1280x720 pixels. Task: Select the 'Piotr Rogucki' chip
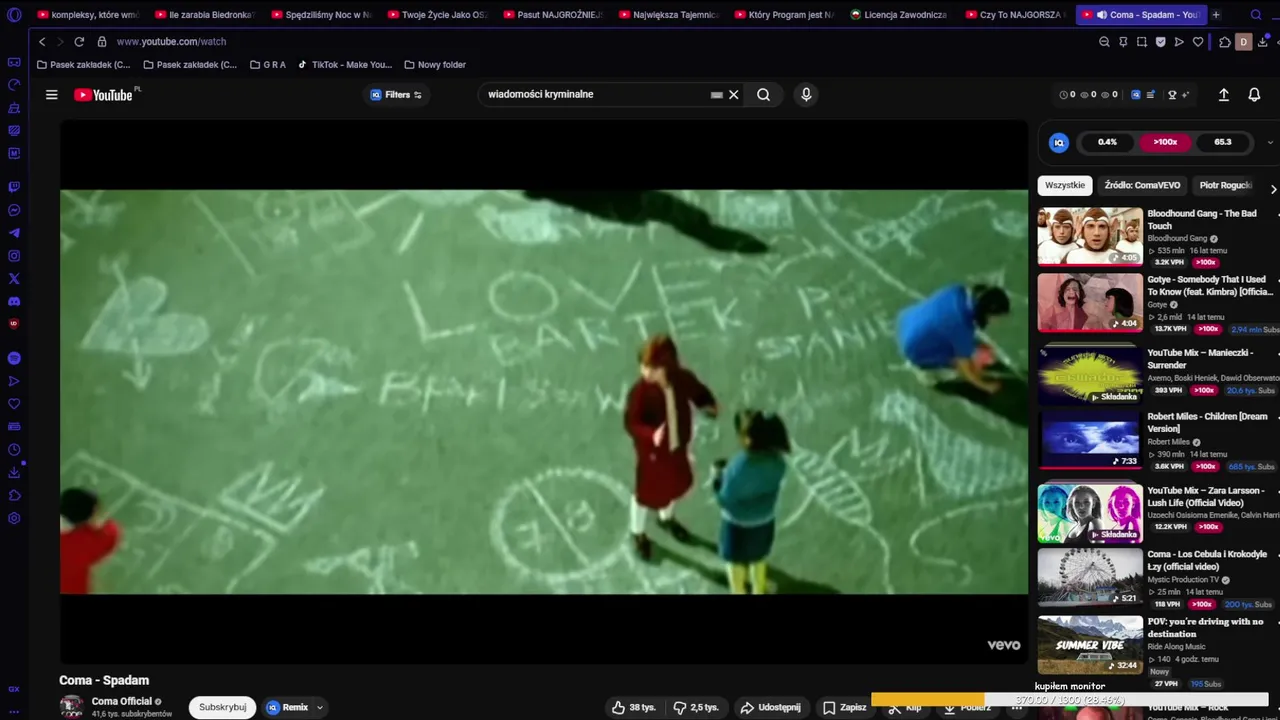[1226, 185]
